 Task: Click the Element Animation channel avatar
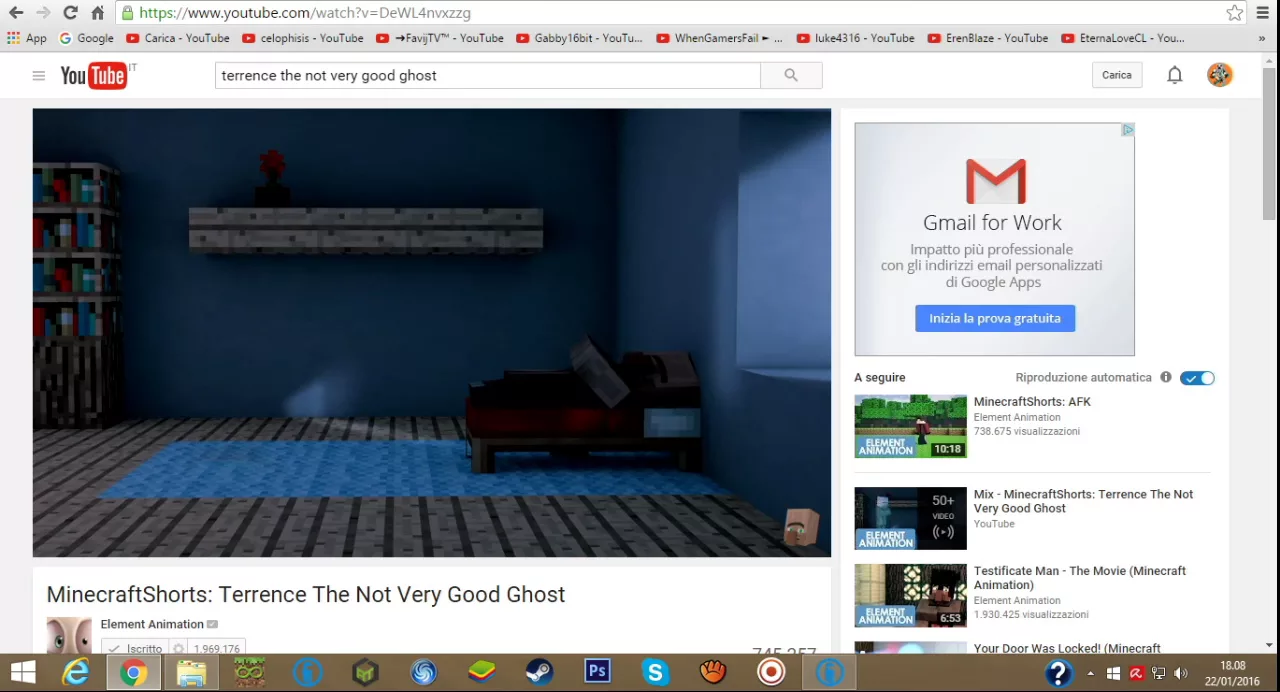click(x=69, y=635)
